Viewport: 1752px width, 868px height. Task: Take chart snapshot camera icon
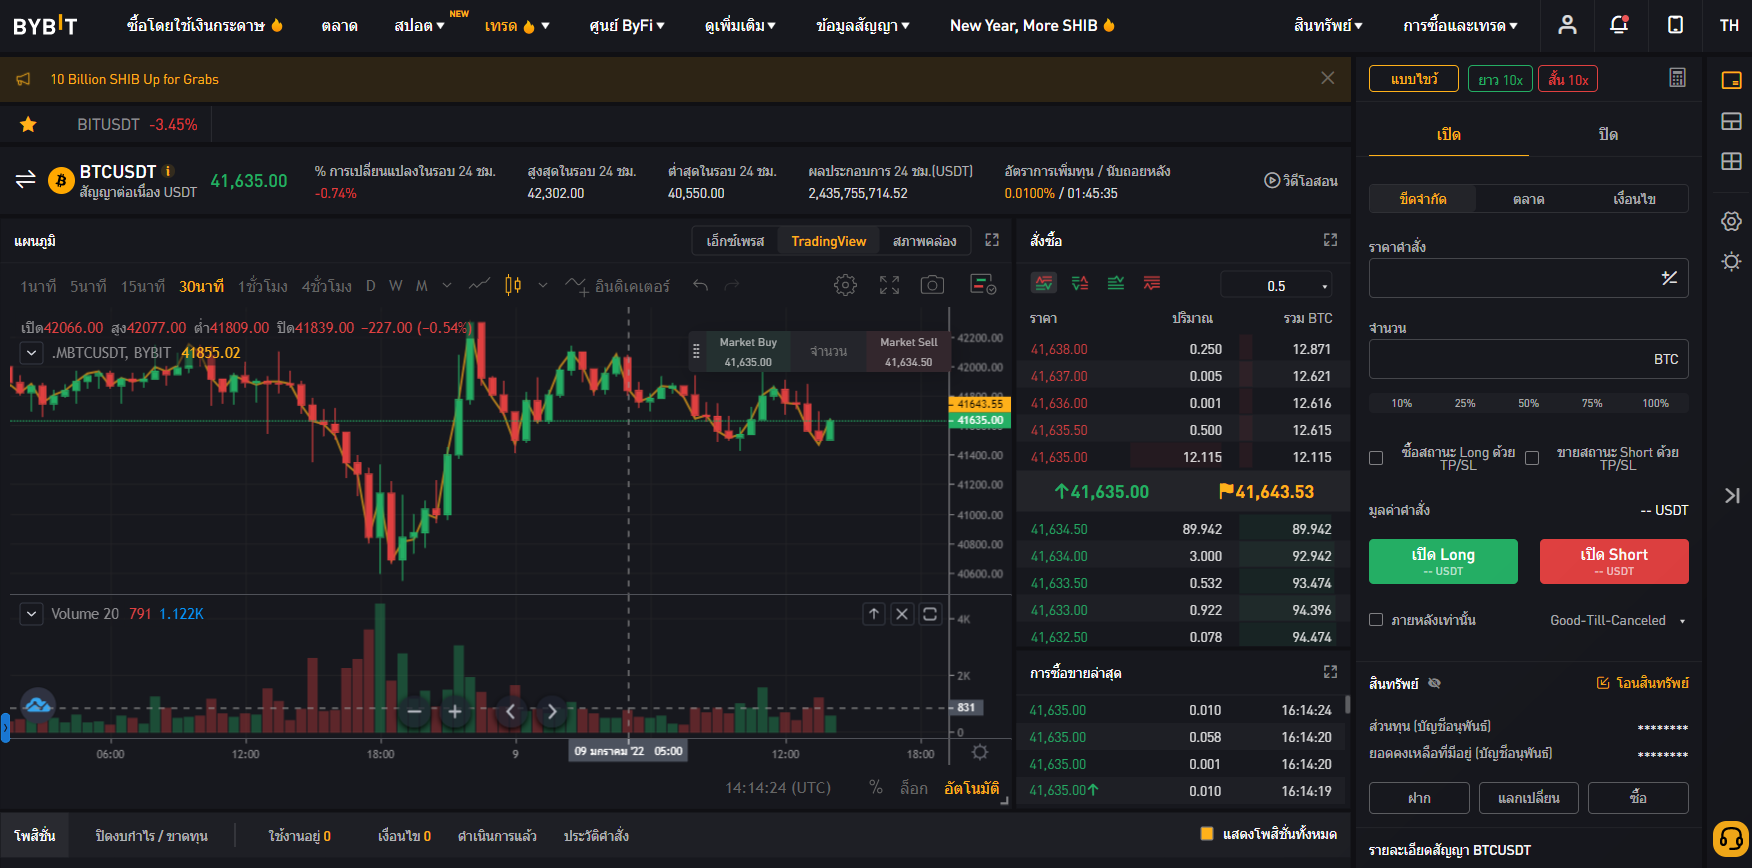(x=932, y=285)
